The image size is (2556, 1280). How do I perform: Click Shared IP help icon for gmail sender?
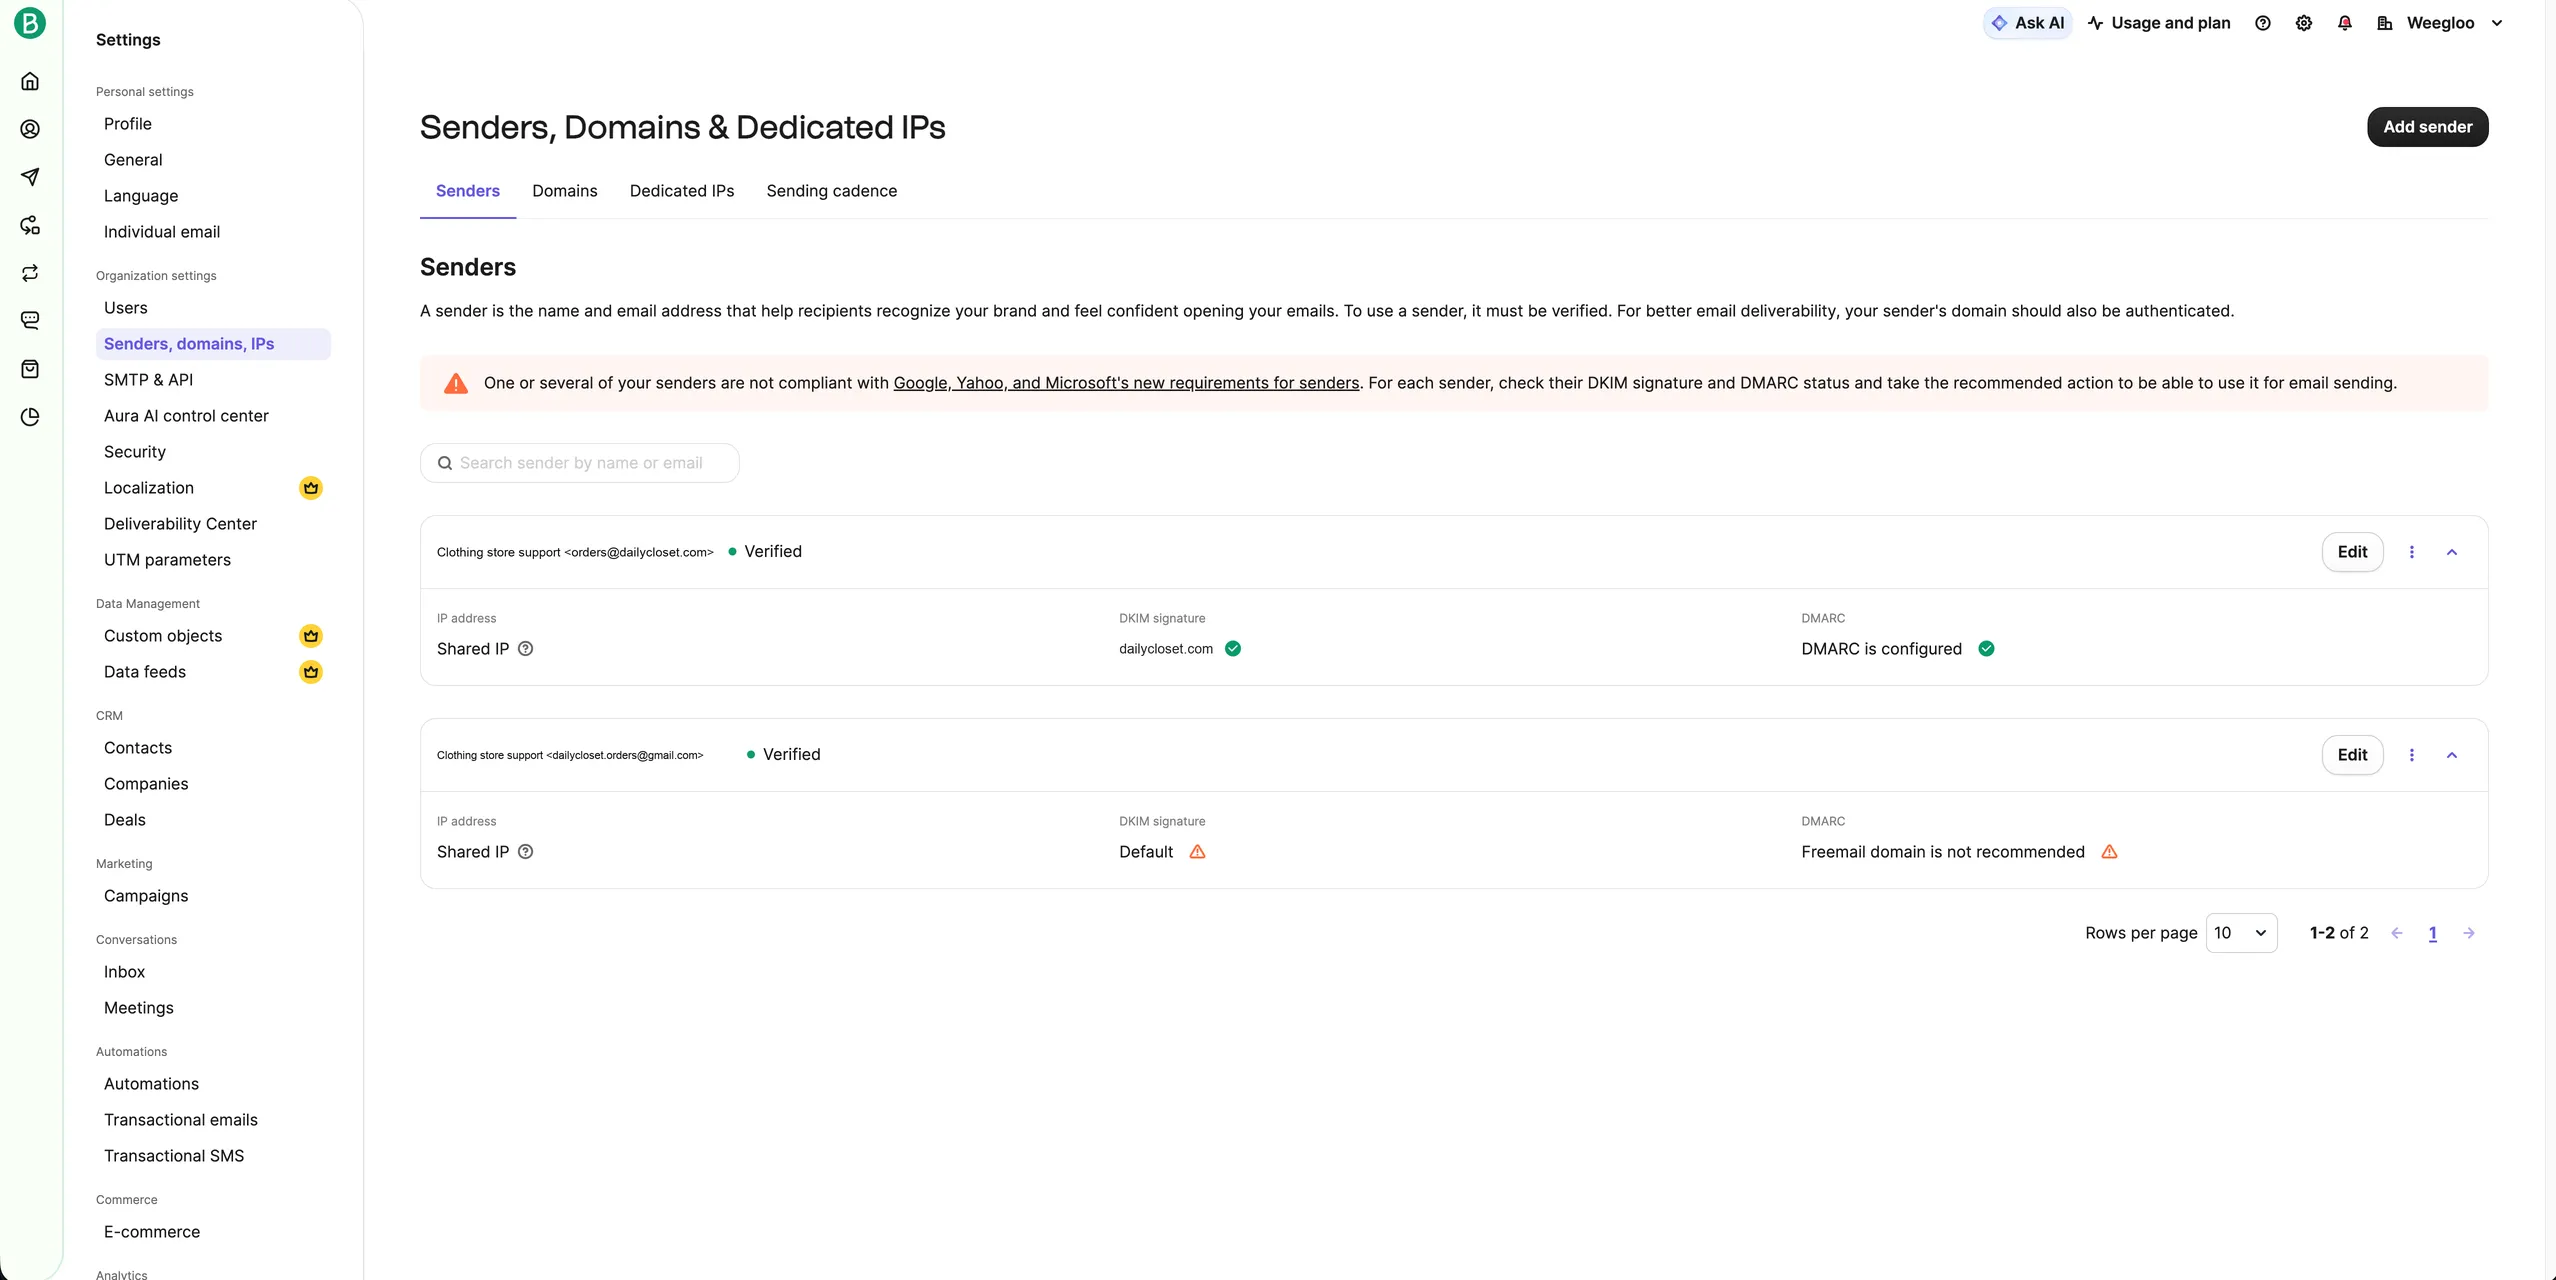pos(525,852)
